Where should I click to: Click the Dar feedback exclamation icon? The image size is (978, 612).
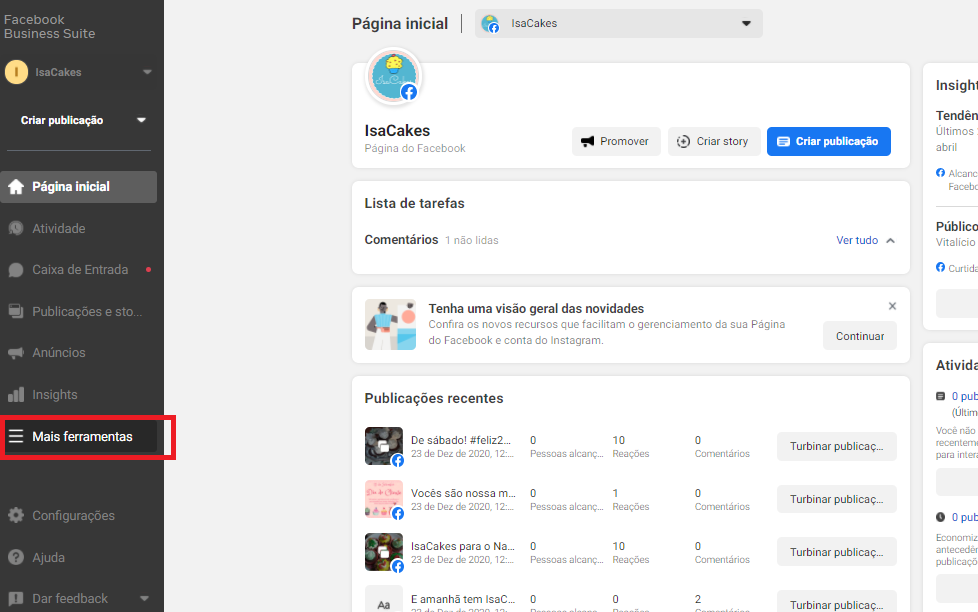[x=16, y=599]
